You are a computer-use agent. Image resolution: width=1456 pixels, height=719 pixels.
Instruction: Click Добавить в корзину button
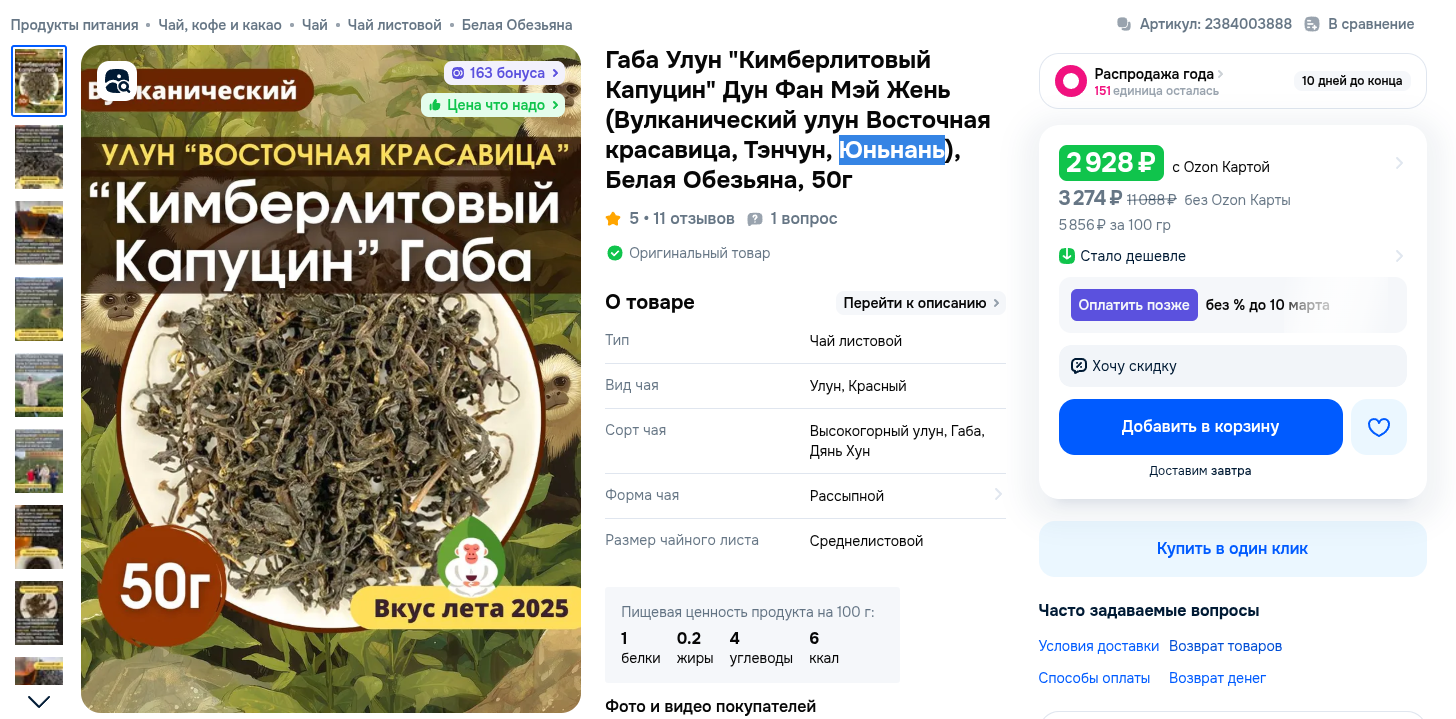click(1200, 427)
